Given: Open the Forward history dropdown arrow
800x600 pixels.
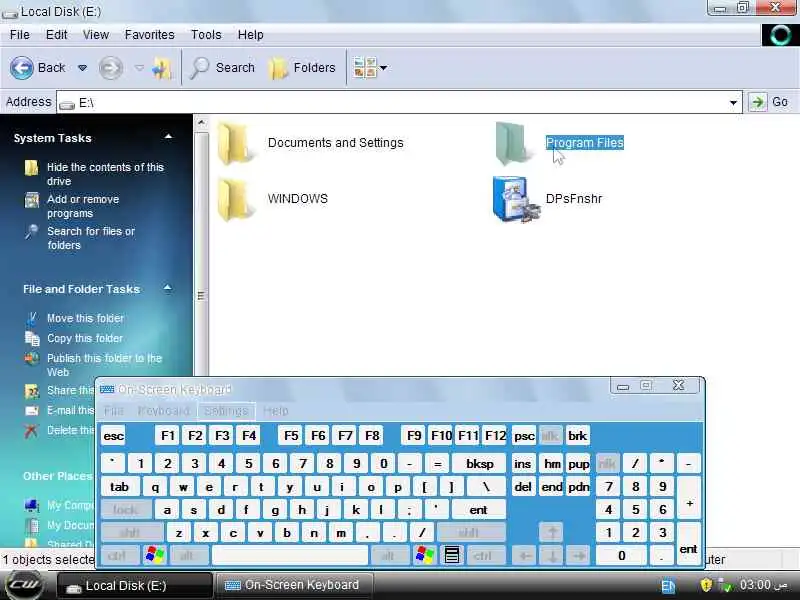Looking at the screenshot, I should click(x=139, y=68).
